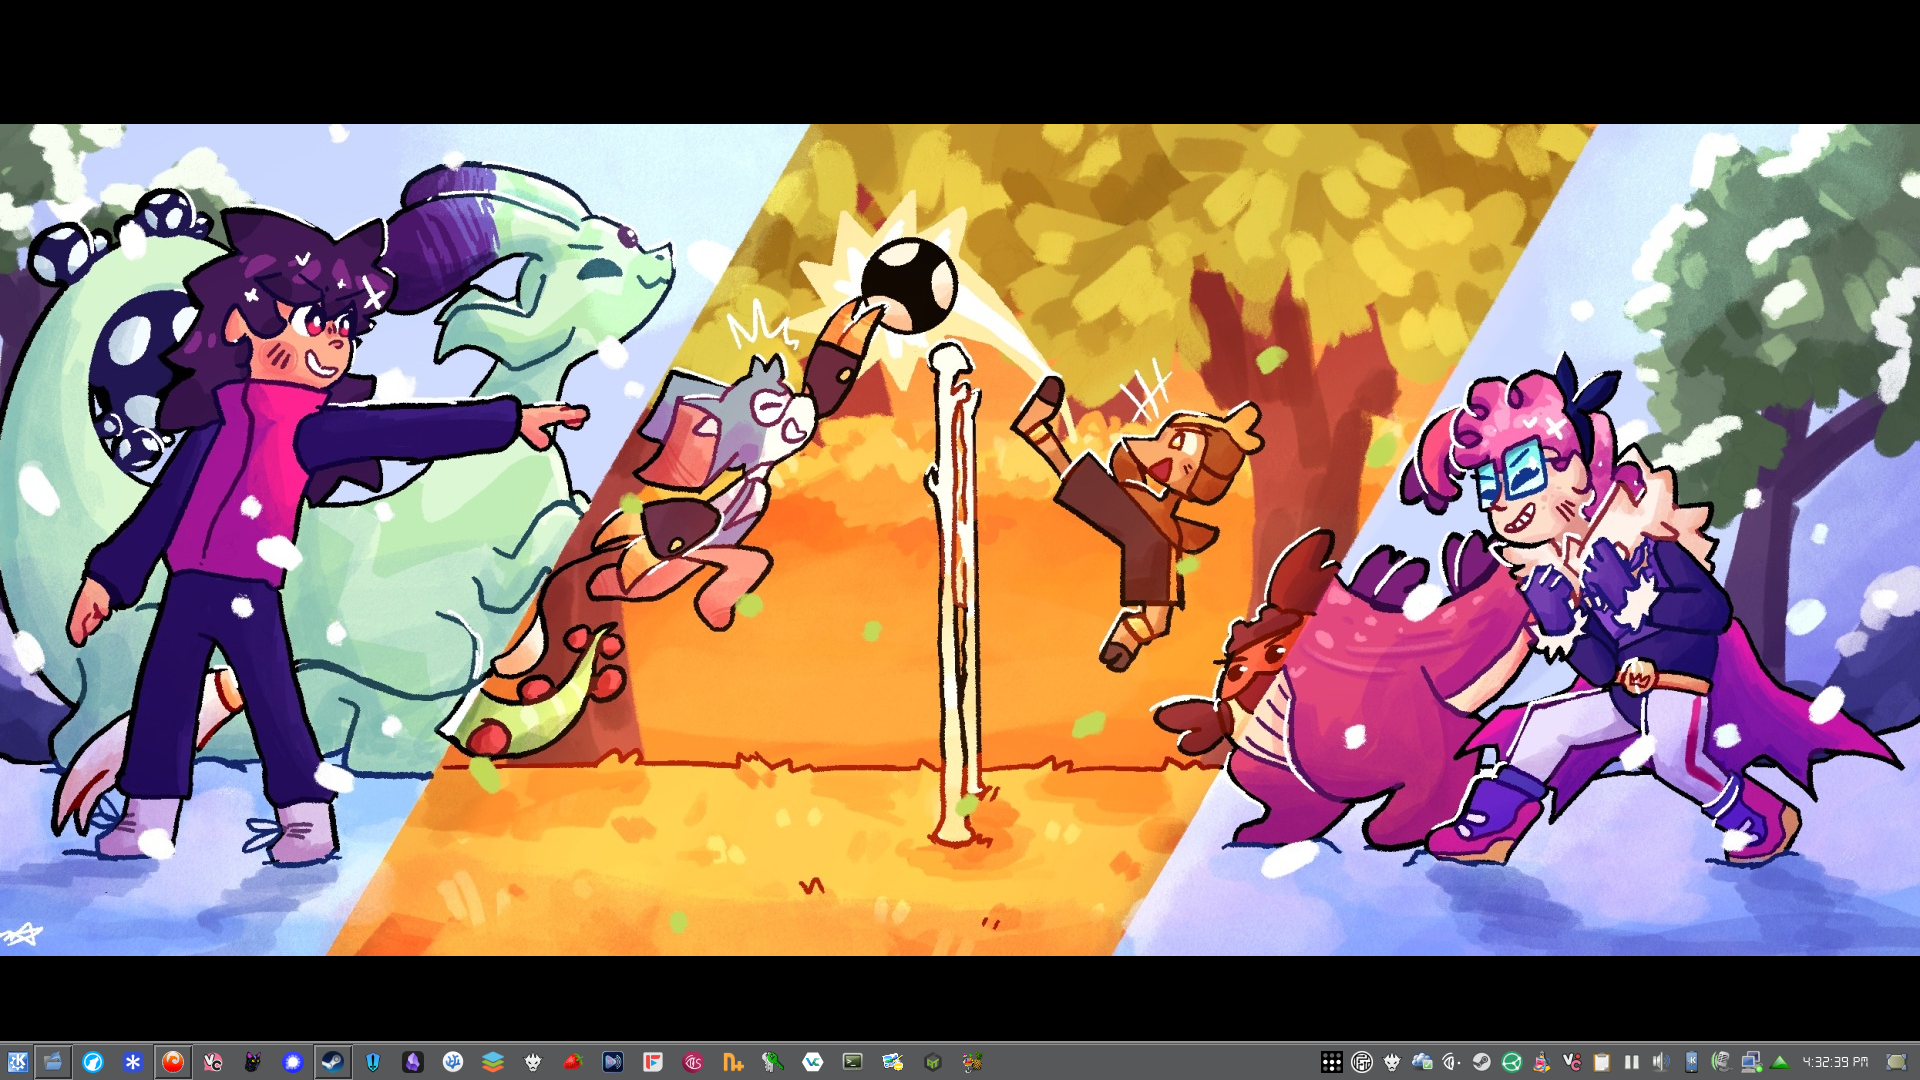Open the VSCodium launcher icon
The width and height of the screenshot is (1920, 1080).
[453, 1062]
